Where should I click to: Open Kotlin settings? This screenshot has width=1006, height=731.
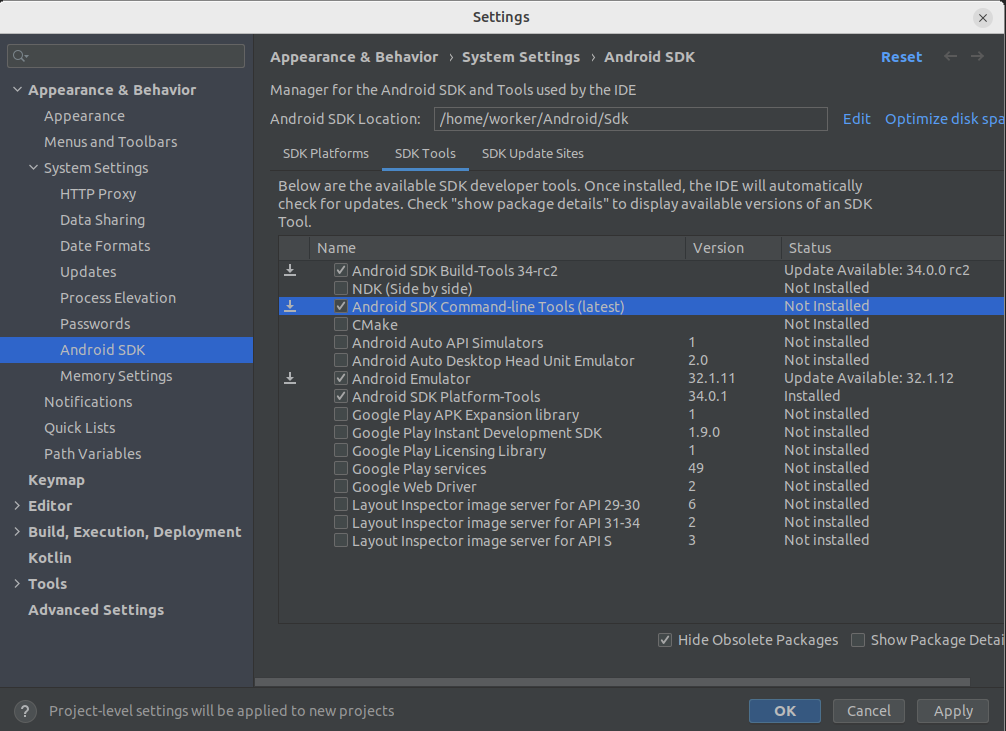click(x=50, y=558)
